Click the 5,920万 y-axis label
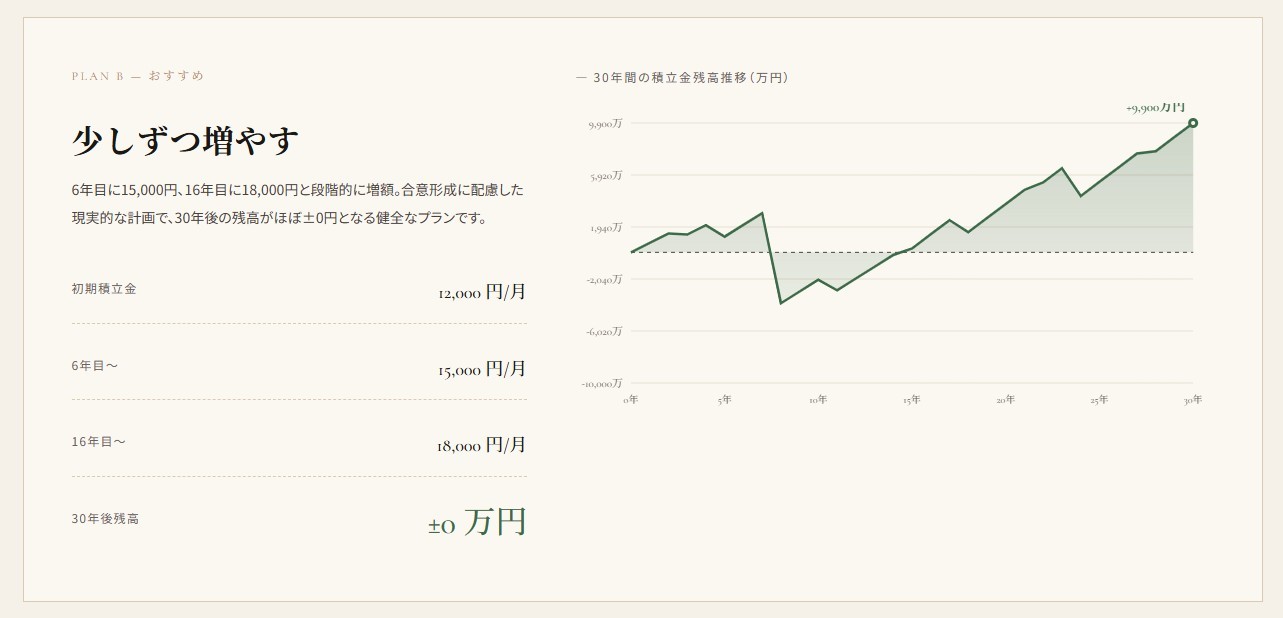1283x618 pixels. click(605, 176)
